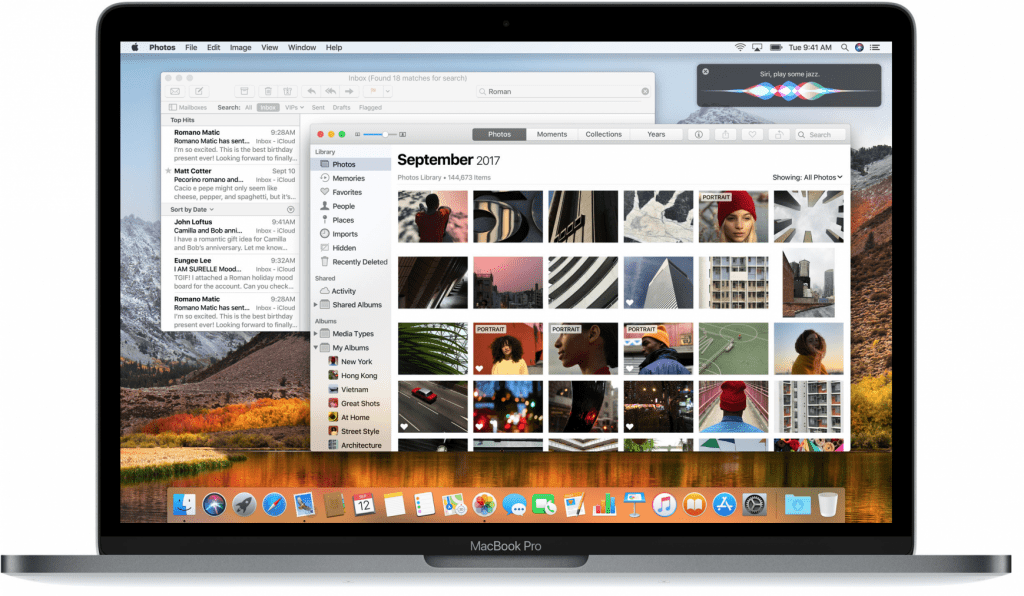Select the All search scope in Mail

click(249, 108)
